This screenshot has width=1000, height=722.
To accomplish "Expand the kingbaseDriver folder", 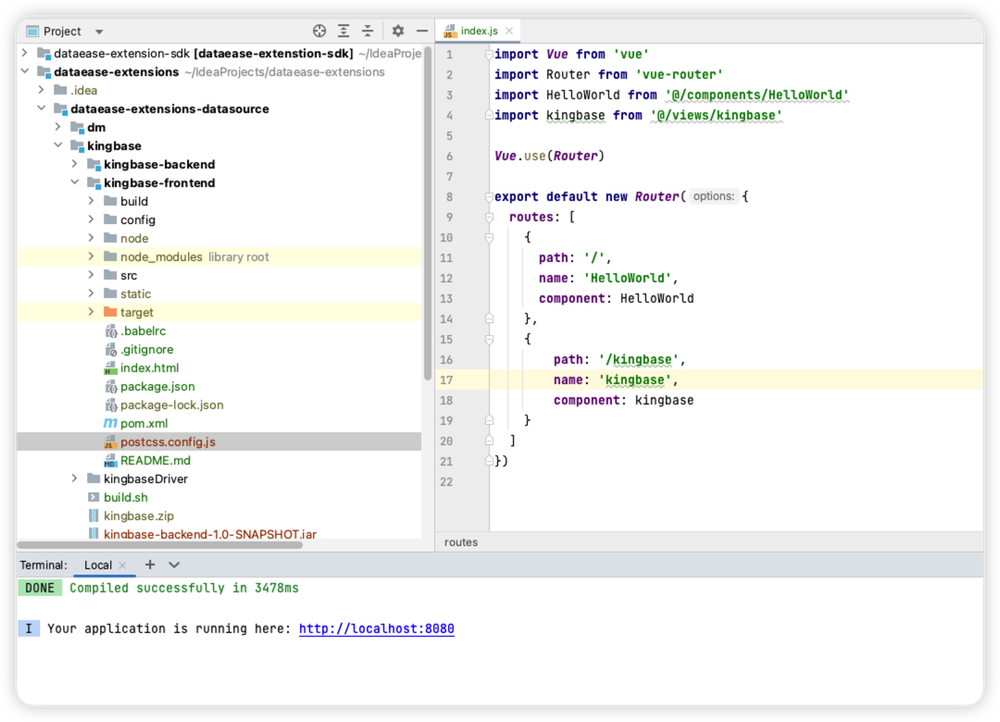I will pos(74,478).
